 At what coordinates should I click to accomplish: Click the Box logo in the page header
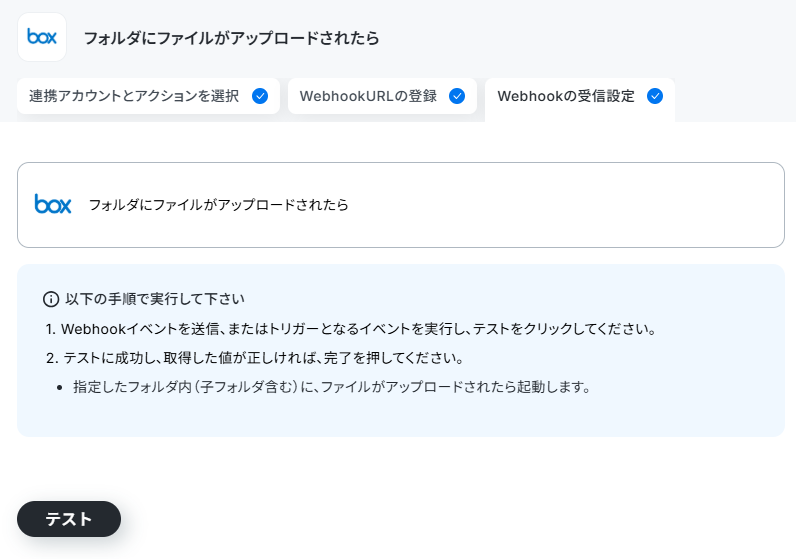42,37
